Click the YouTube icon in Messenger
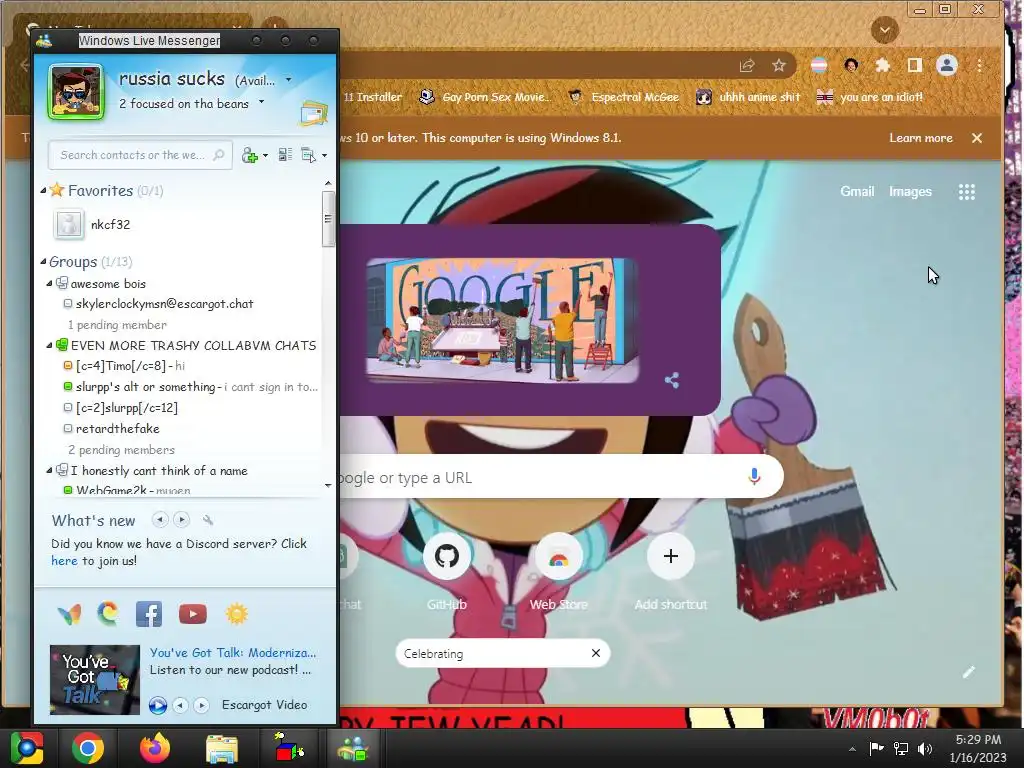Image resolution: width=1024 pixels, height=768 pixels. click(193, 614)
